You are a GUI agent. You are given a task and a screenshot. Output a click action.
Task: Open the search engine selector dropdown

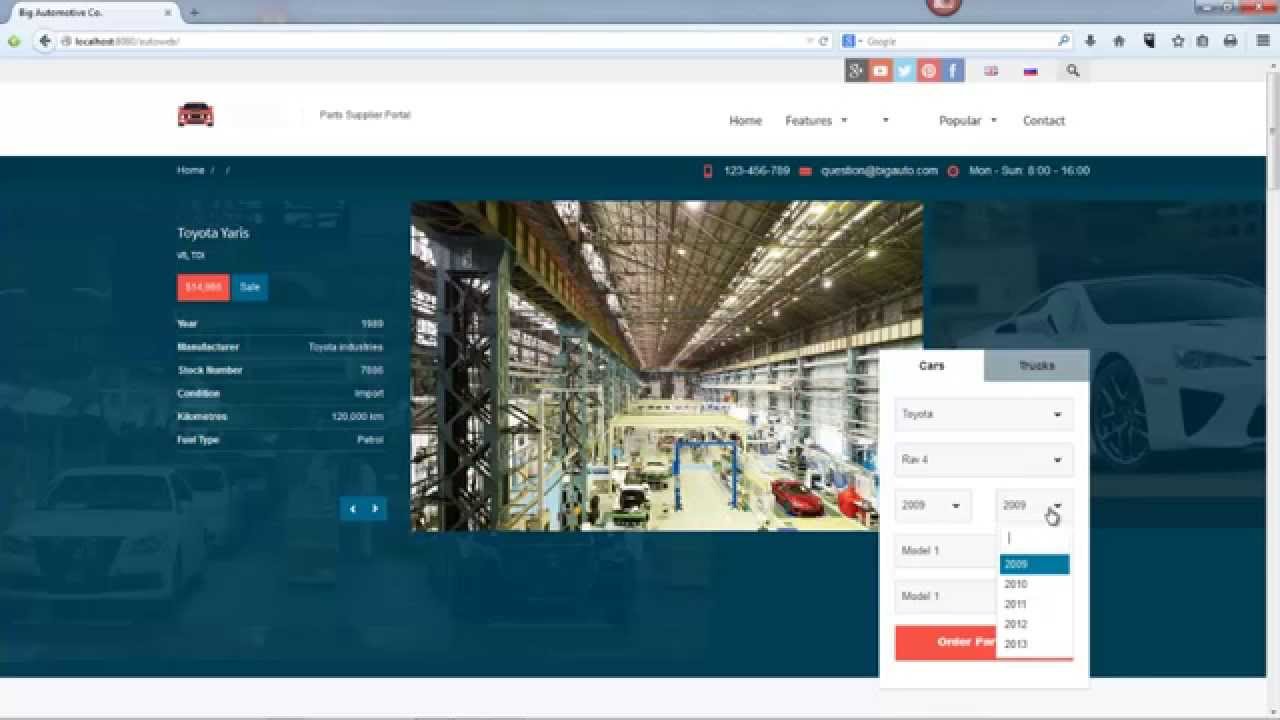(x=853, y=41)
